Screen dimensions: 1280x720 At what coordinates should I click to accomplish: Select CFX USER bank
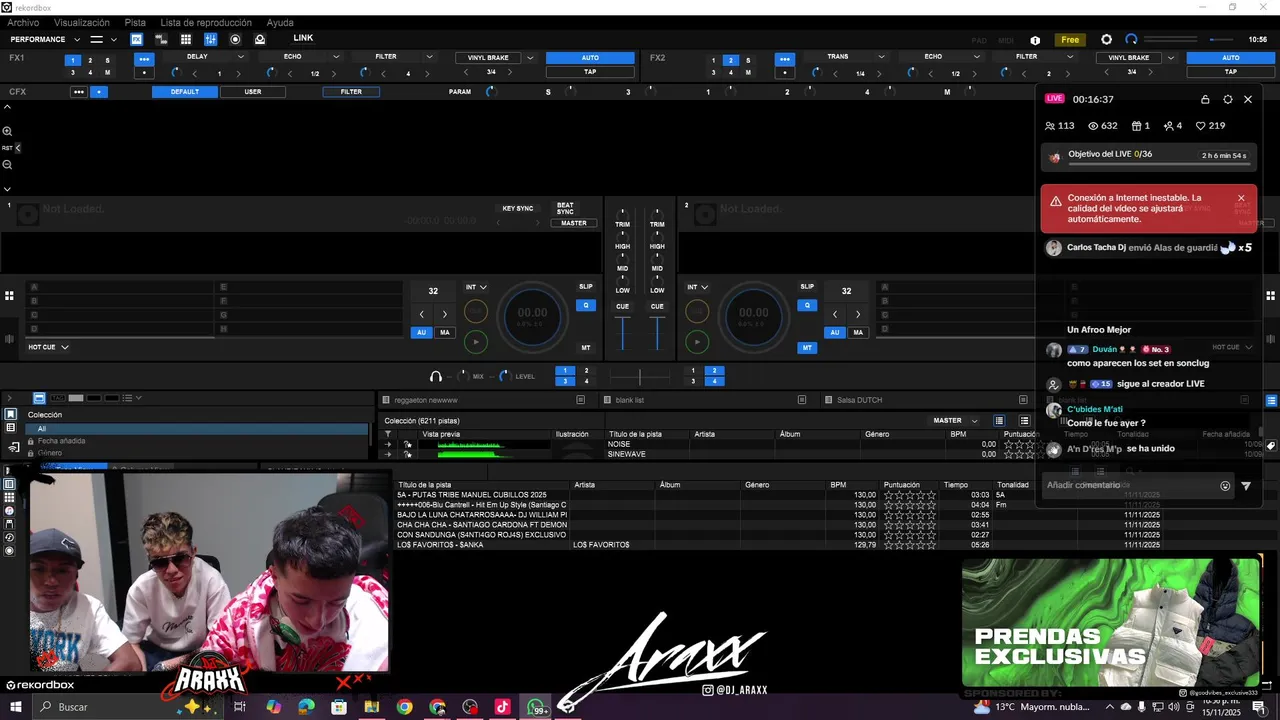click(x=253, y=92)
